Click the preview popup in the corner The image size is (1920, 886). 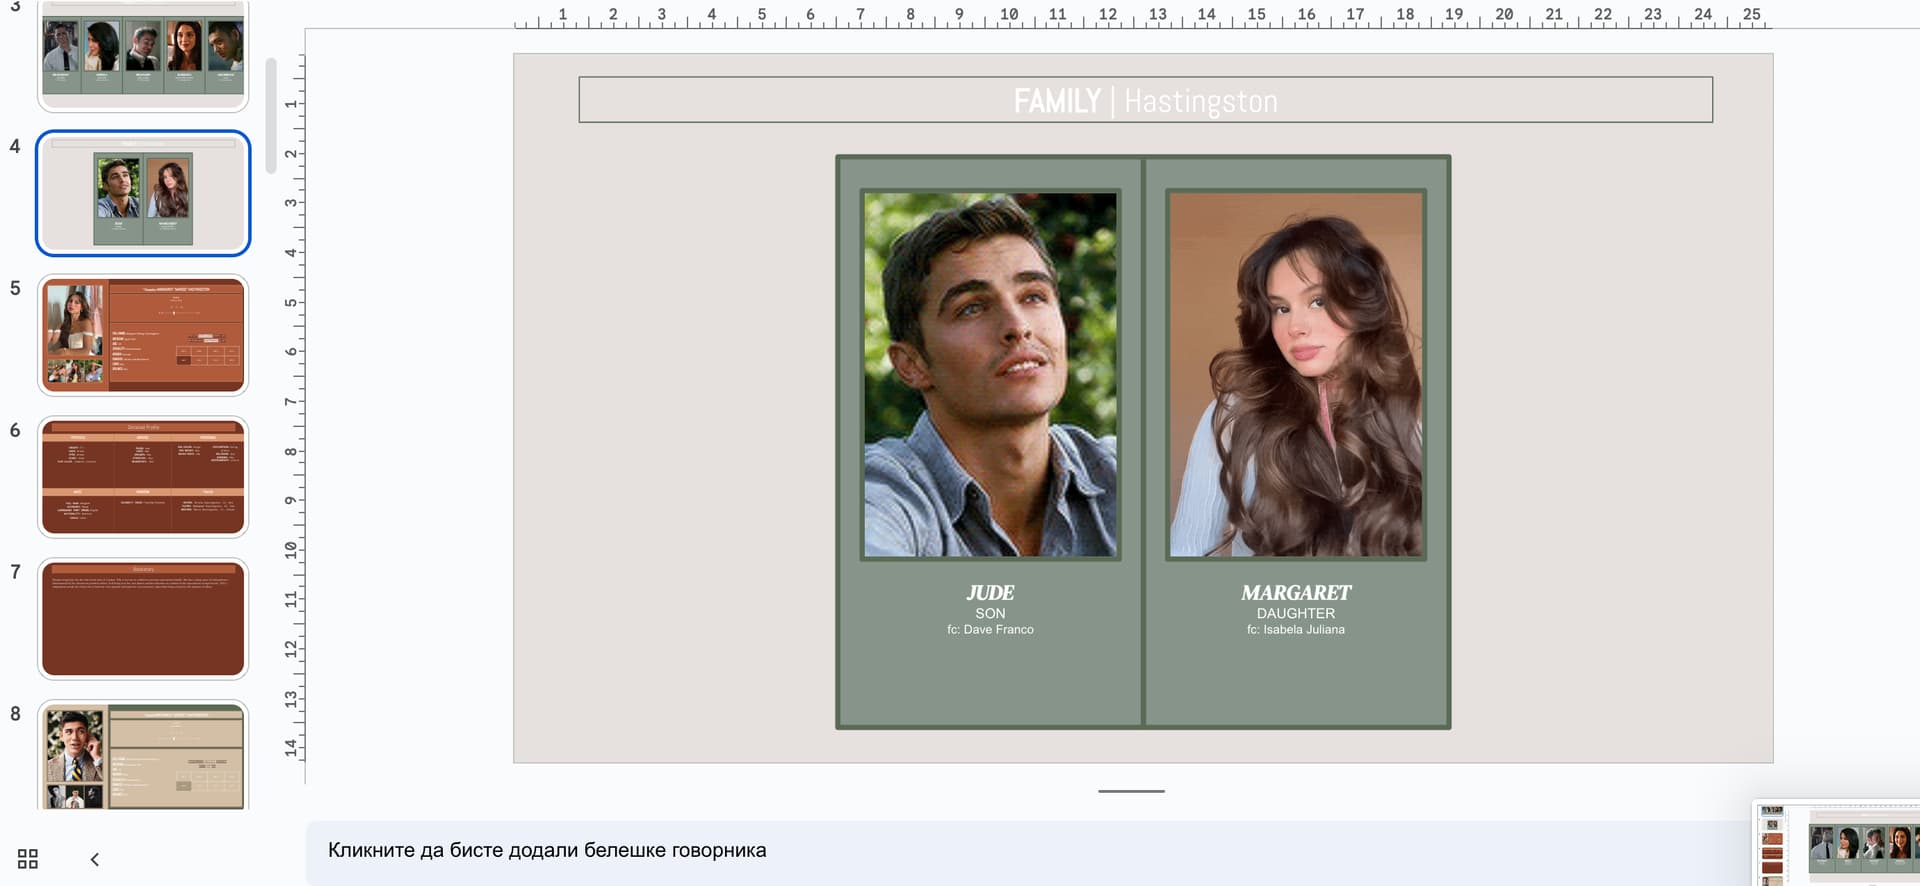1838,844
